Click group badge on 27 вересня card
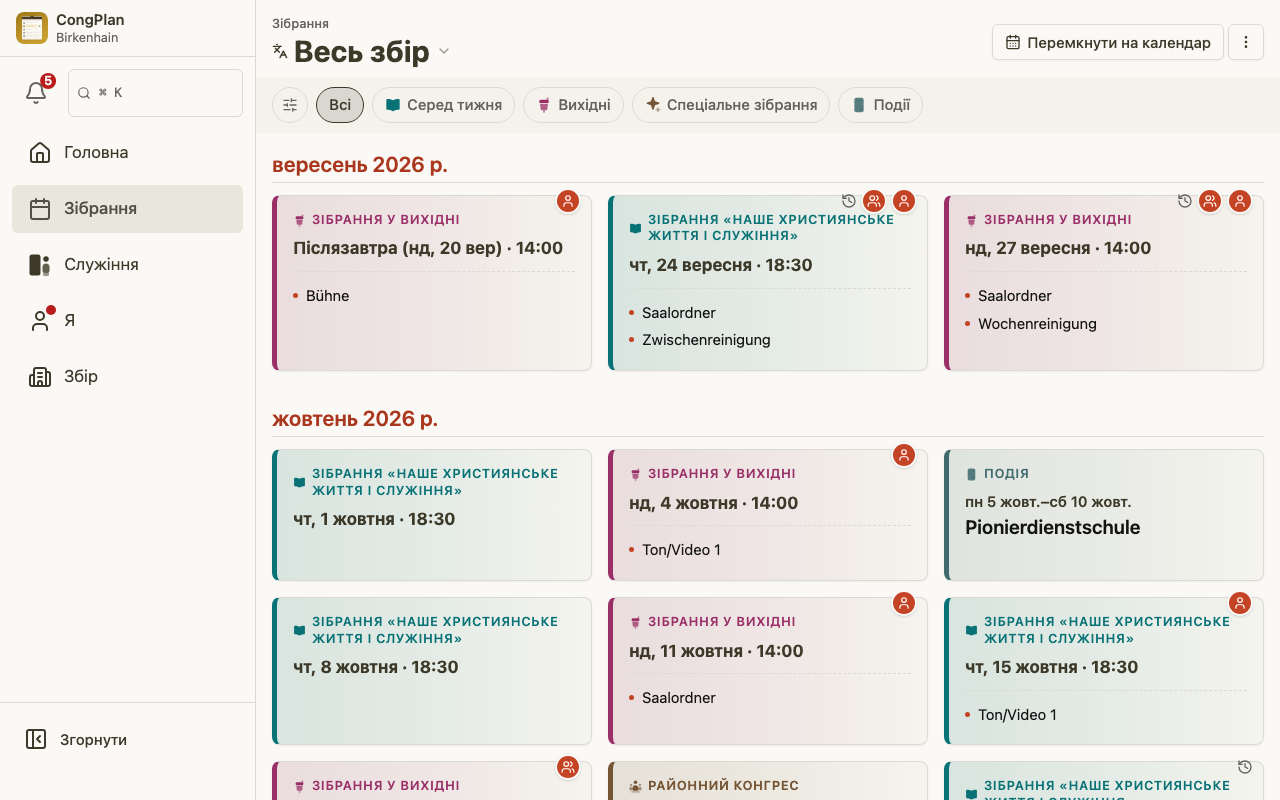1280x800 pixels. 1210,201
